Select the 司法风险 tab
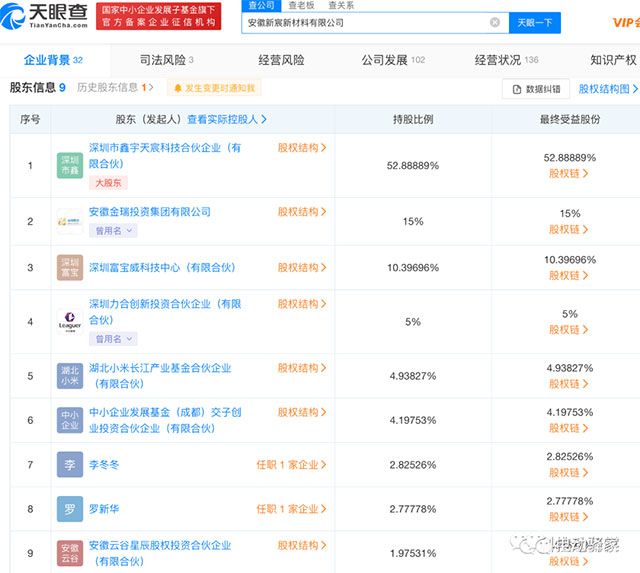 [167, 60]
